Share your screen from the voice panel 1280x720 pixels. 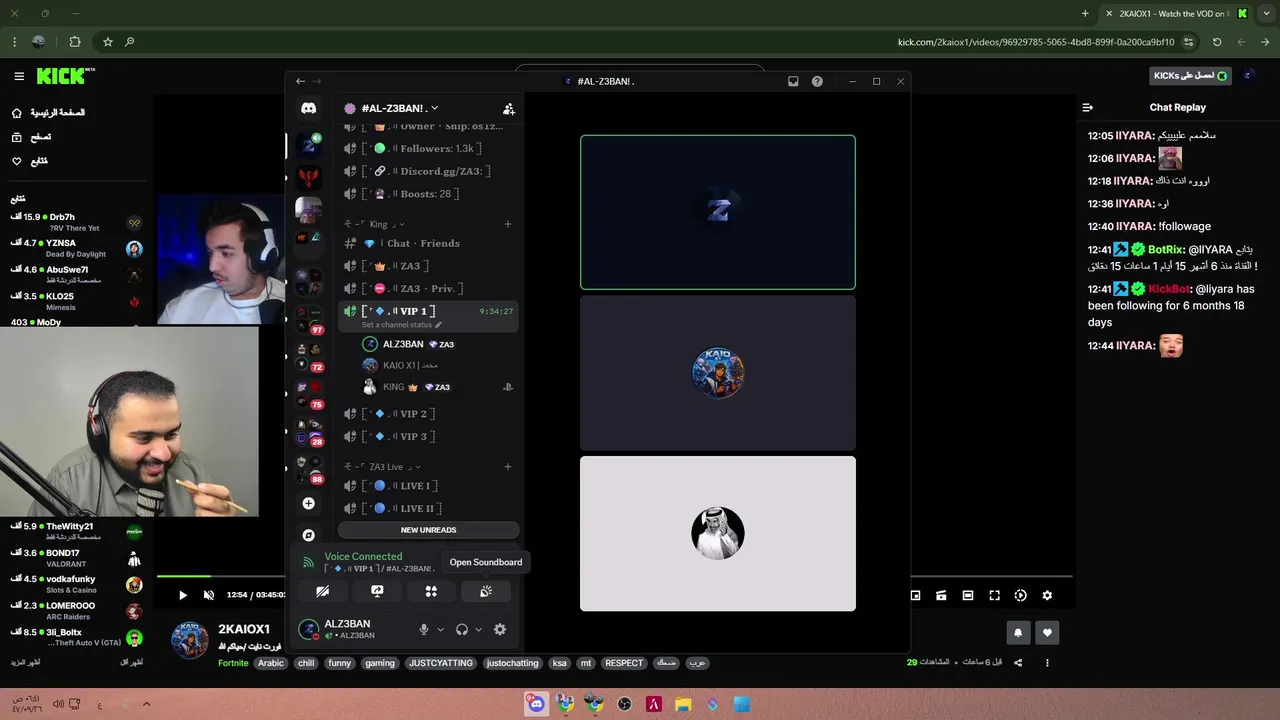377,591
